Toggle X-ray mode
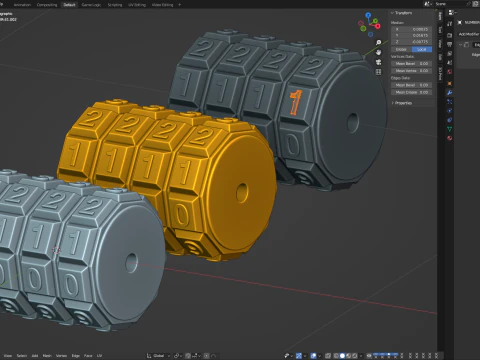This screenshot has height=360, width=480. 328,356
